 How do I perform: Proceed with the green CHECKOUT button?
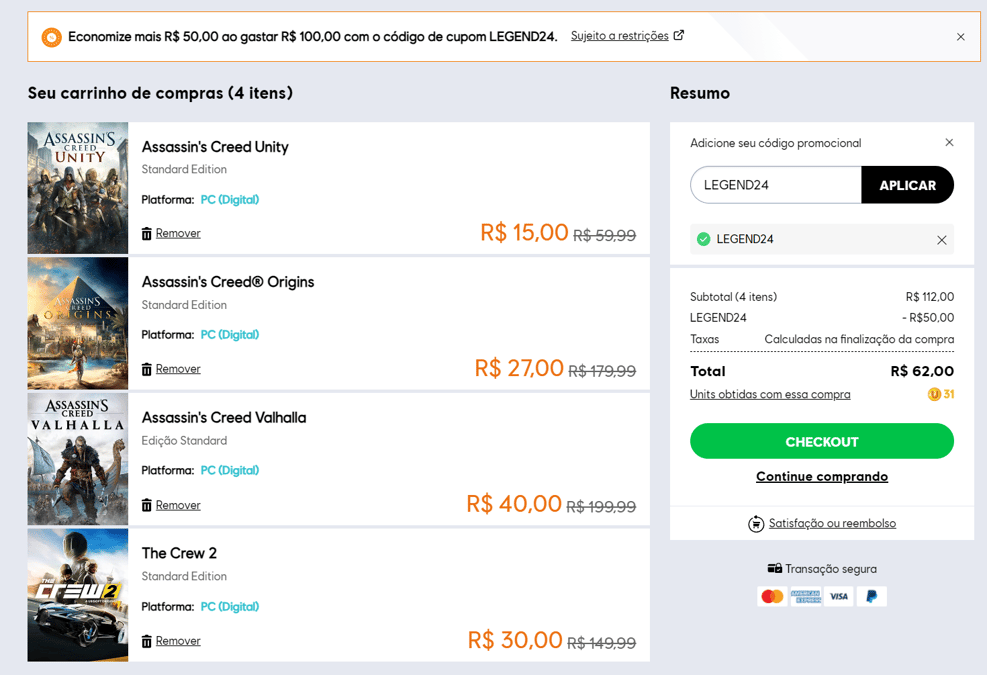click(x=821, y=441)
